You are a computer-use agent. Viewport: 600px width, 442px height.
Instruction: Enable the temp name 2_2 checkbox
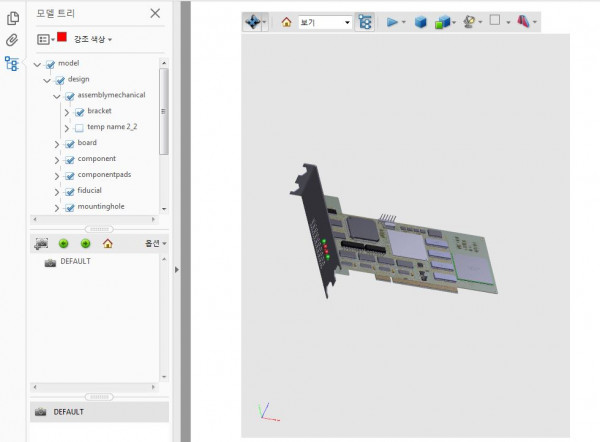pos(79,128)
